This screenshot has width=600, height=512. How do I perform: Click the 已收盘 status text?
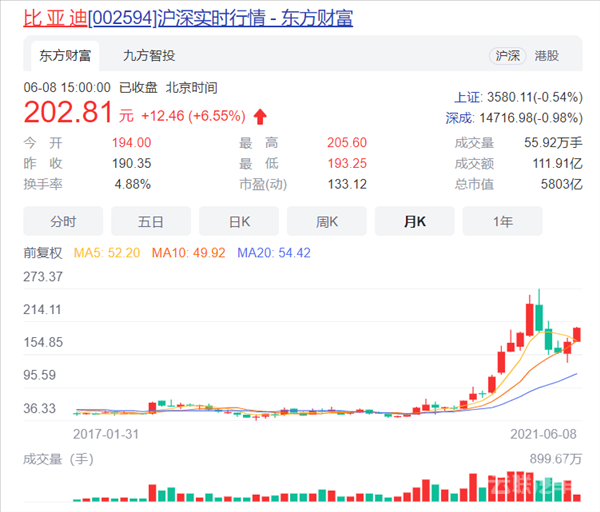coord(138,88)
